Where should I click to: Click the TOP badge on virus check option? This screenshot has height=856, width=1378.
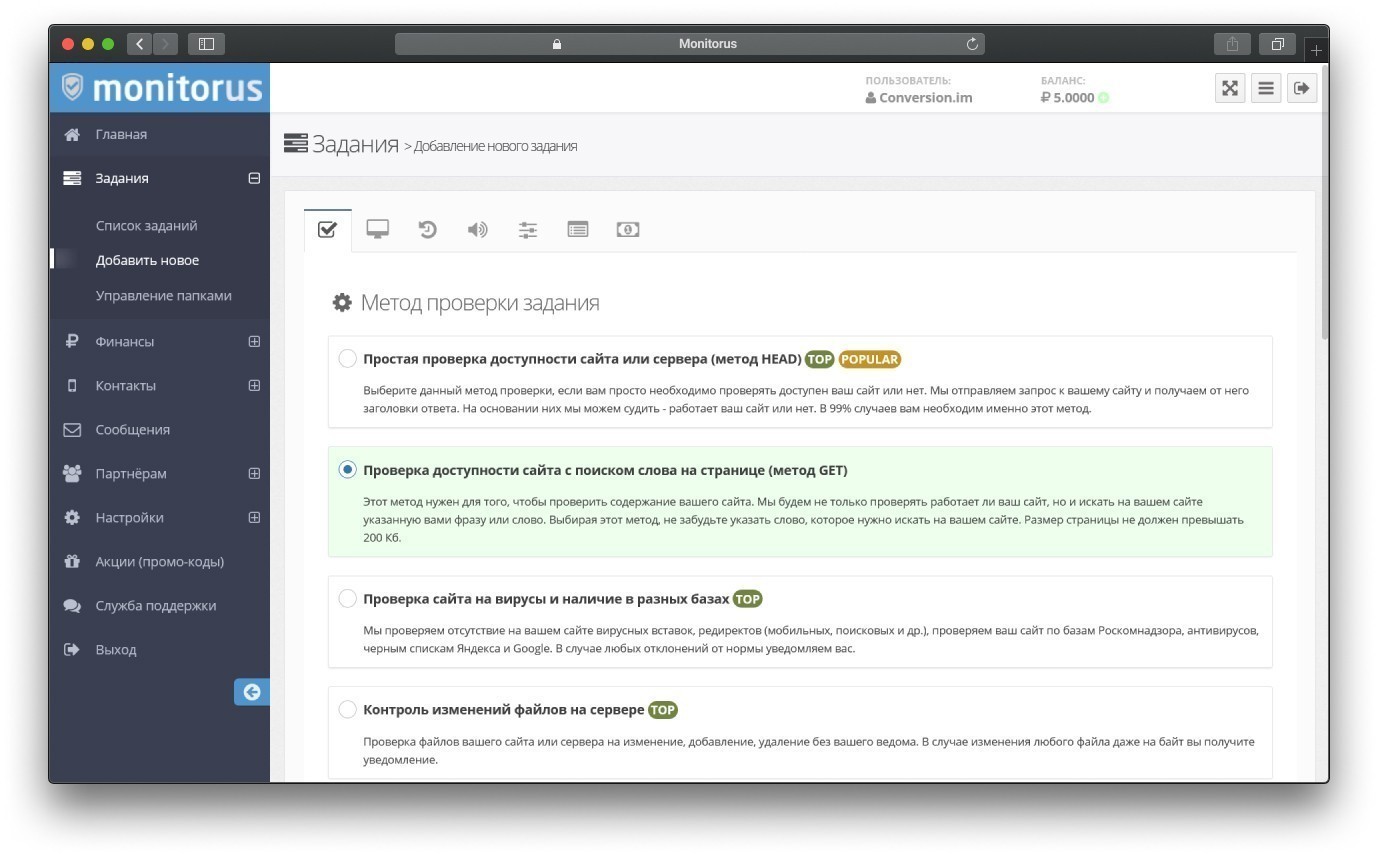[x=747, y=599]
